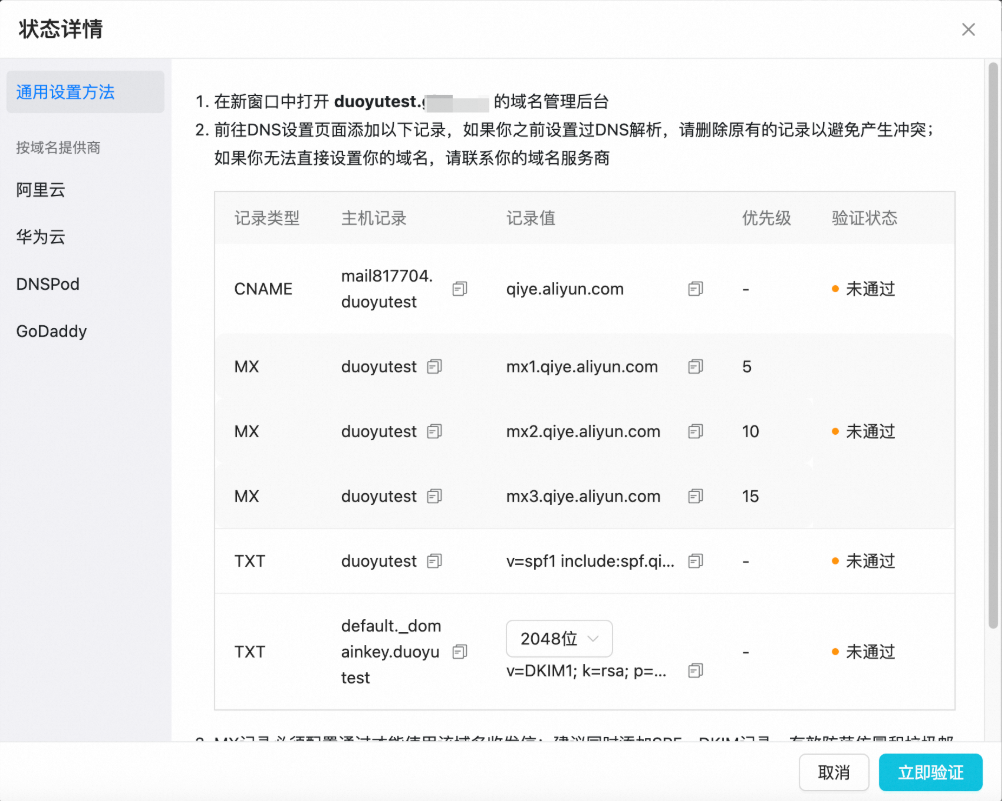Click the 未通过 status in CNAME row
This screenshot has height=801, width=1002.
[863, 289]
